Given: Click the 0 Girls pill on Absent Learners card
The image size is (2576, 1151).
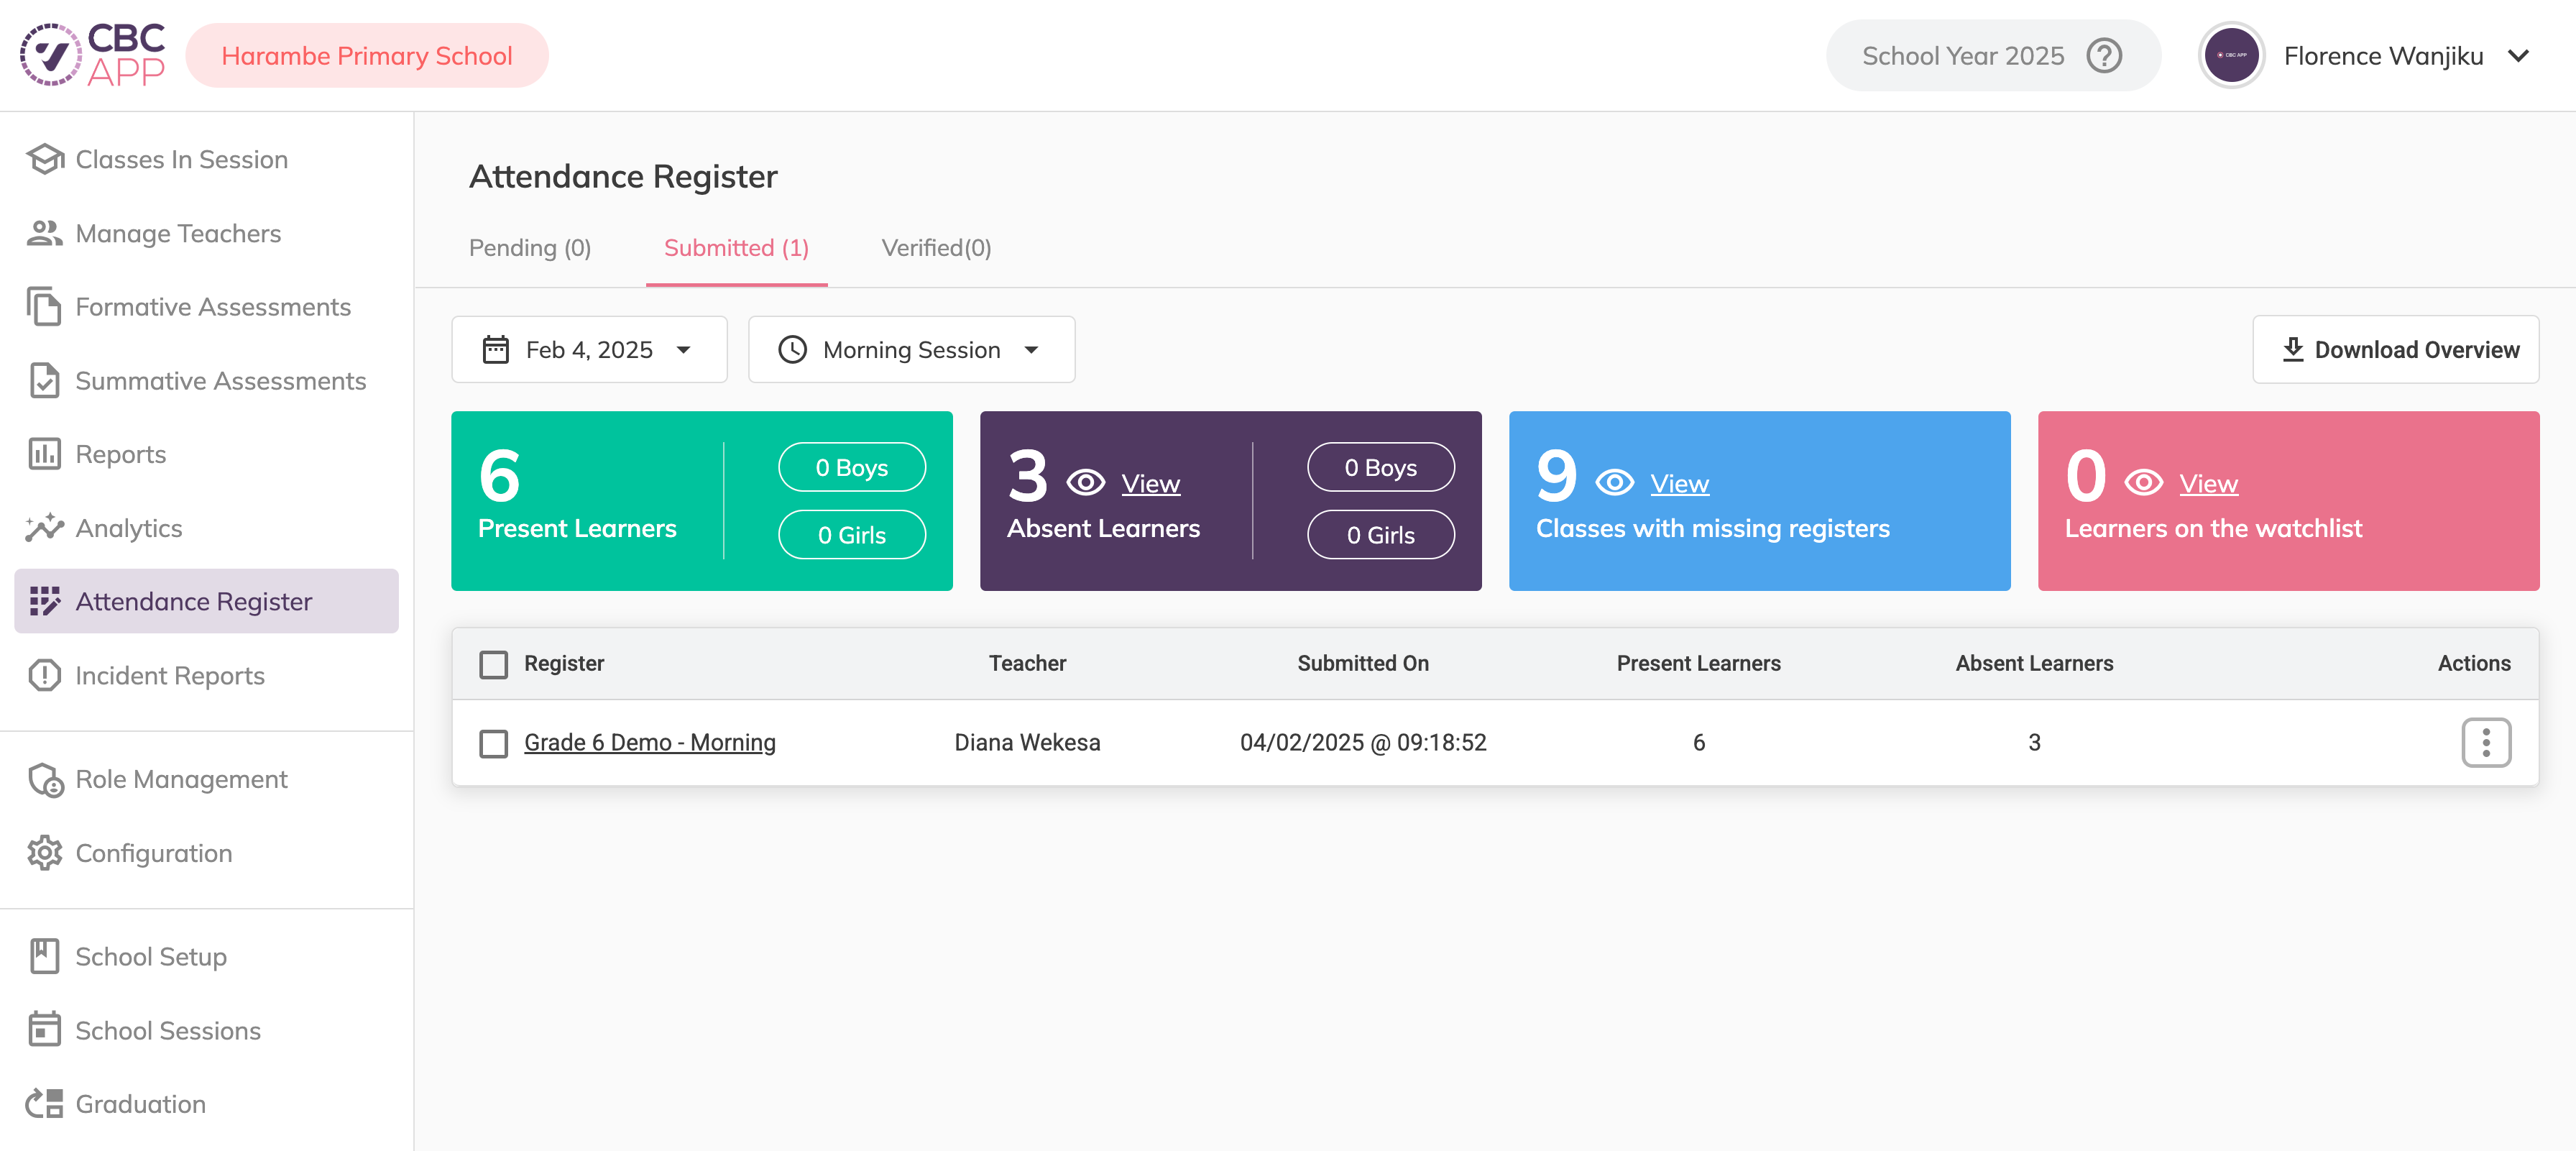Looking at the screenshot, I should tap(1381, 534).
